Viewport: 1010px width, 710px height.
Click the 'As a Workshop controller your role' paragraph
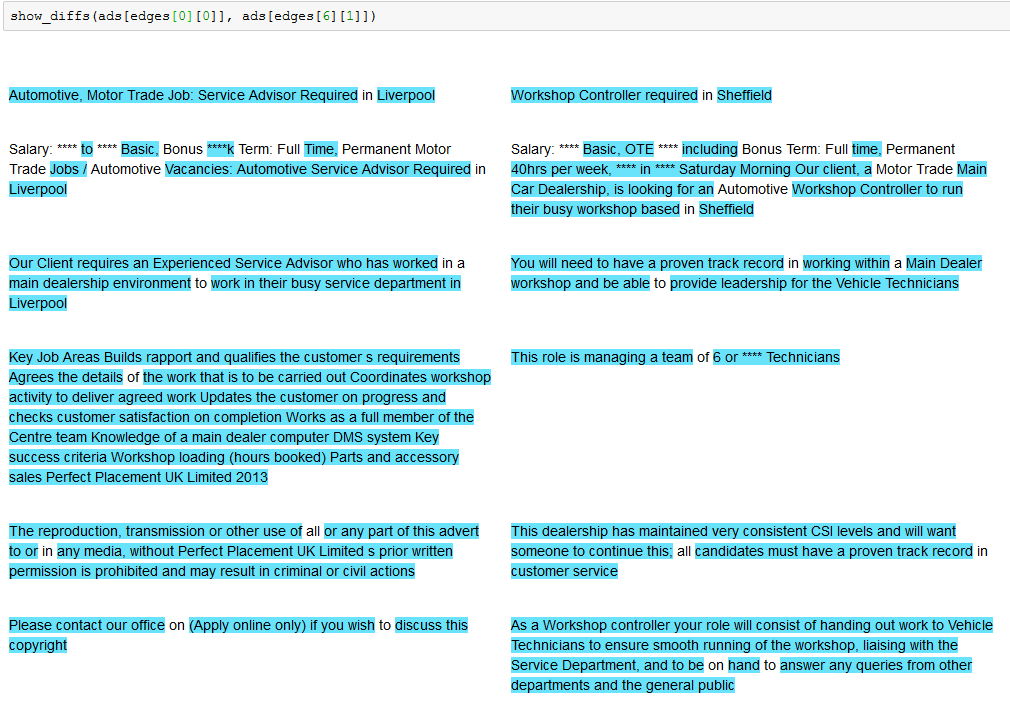(x=751, y=655)
